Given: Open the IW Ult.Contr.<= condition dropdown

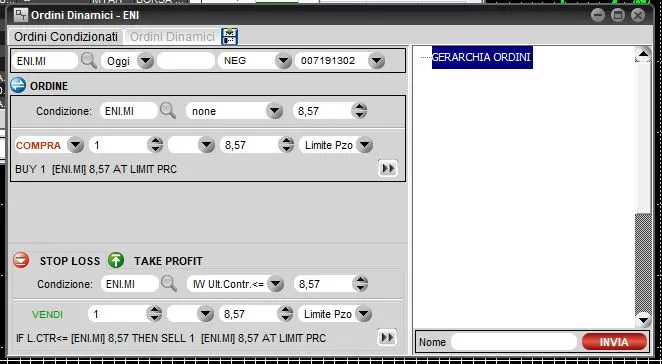Looking at the screenshot, I should point(275,284).
